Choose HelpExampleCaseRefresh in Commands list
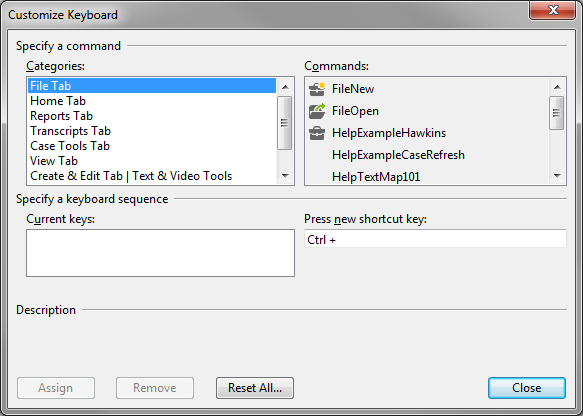 click(x=398, y=155)
